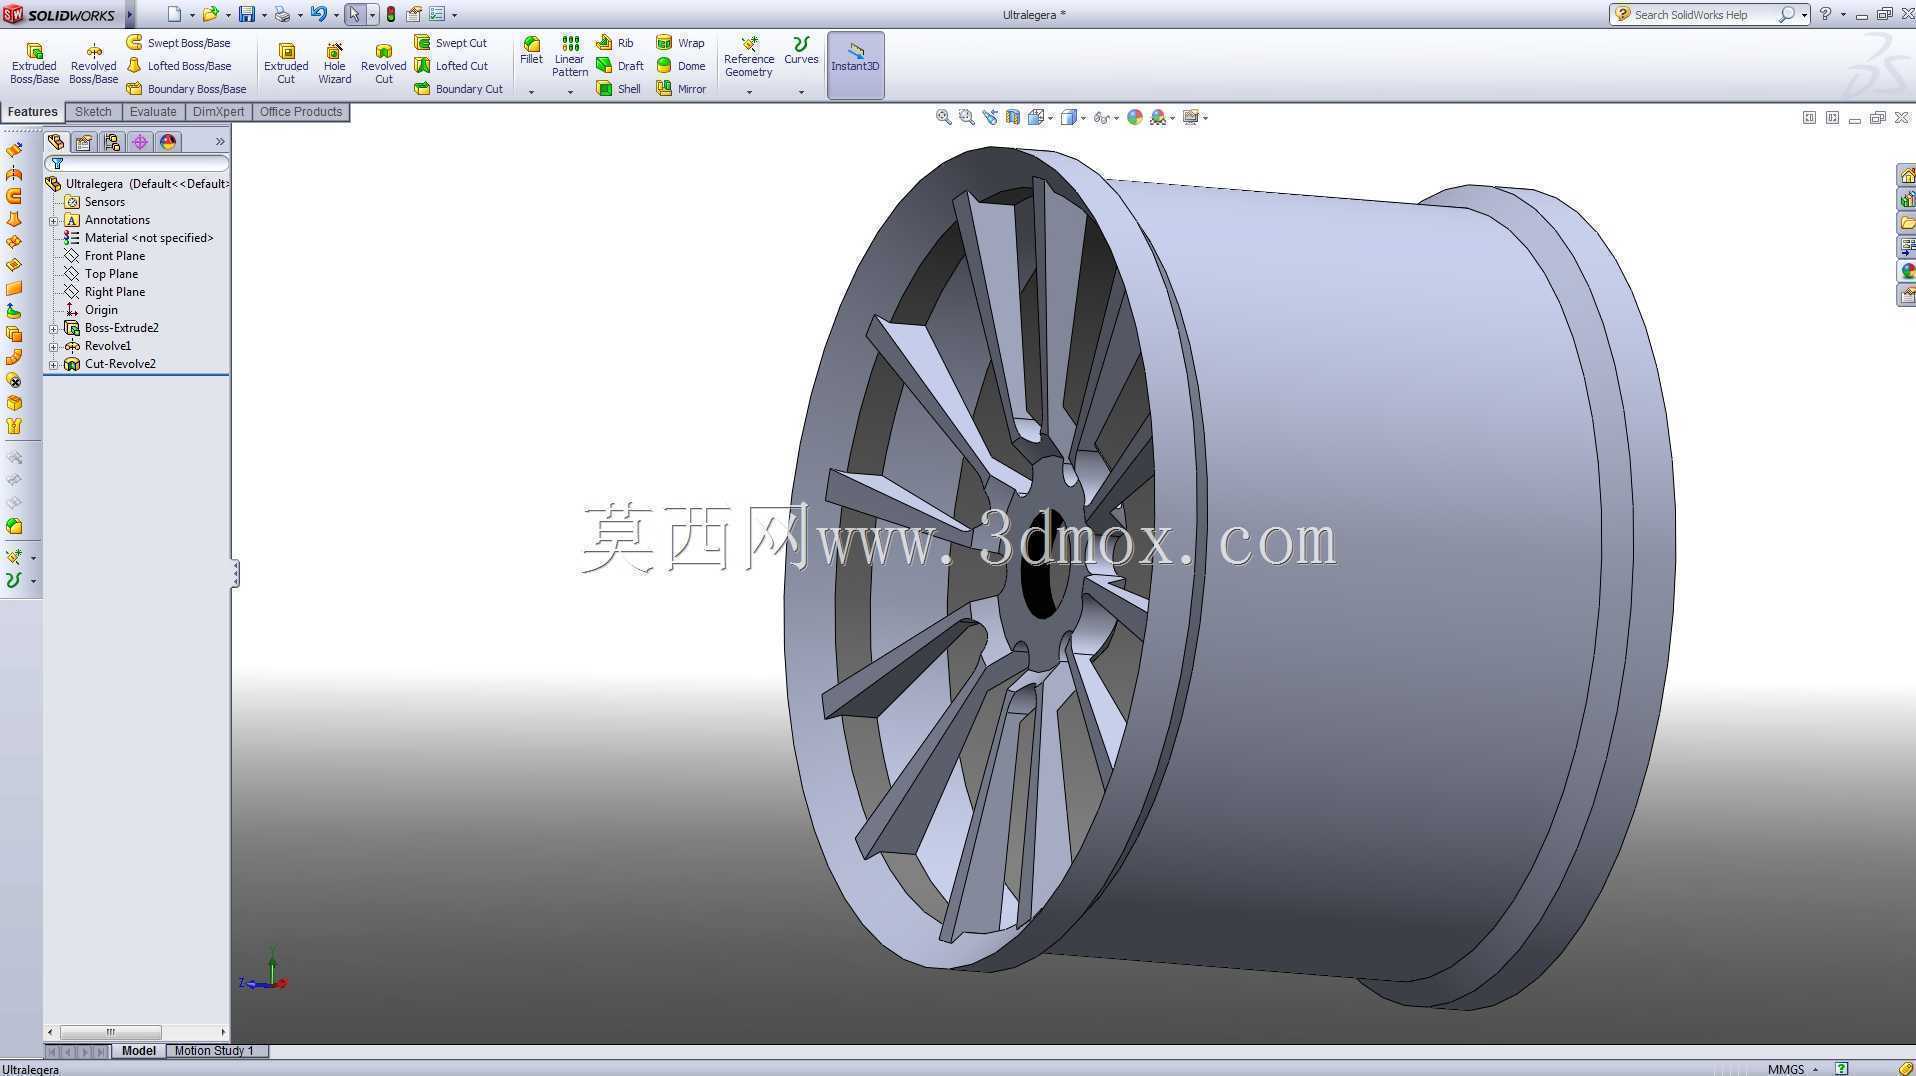1916x1076 pixels.
Task: Open the Curves dropdown arrow
Action: click(x=801, y=92)
